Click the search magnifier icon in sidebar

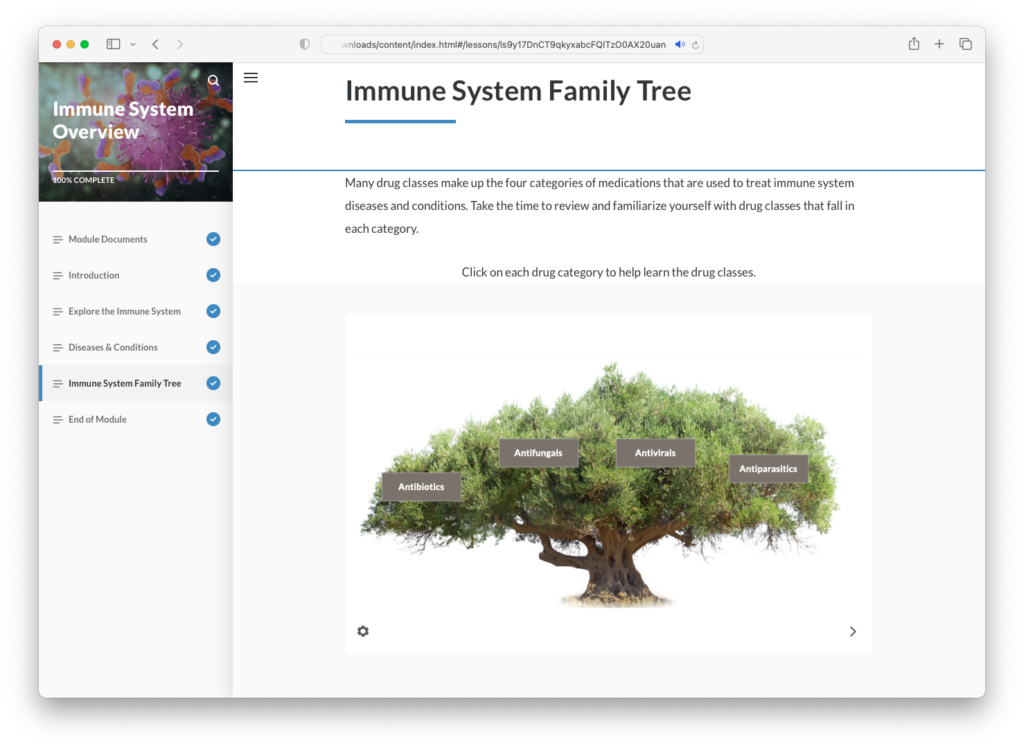pyautogui.click(x=214, y=80)
